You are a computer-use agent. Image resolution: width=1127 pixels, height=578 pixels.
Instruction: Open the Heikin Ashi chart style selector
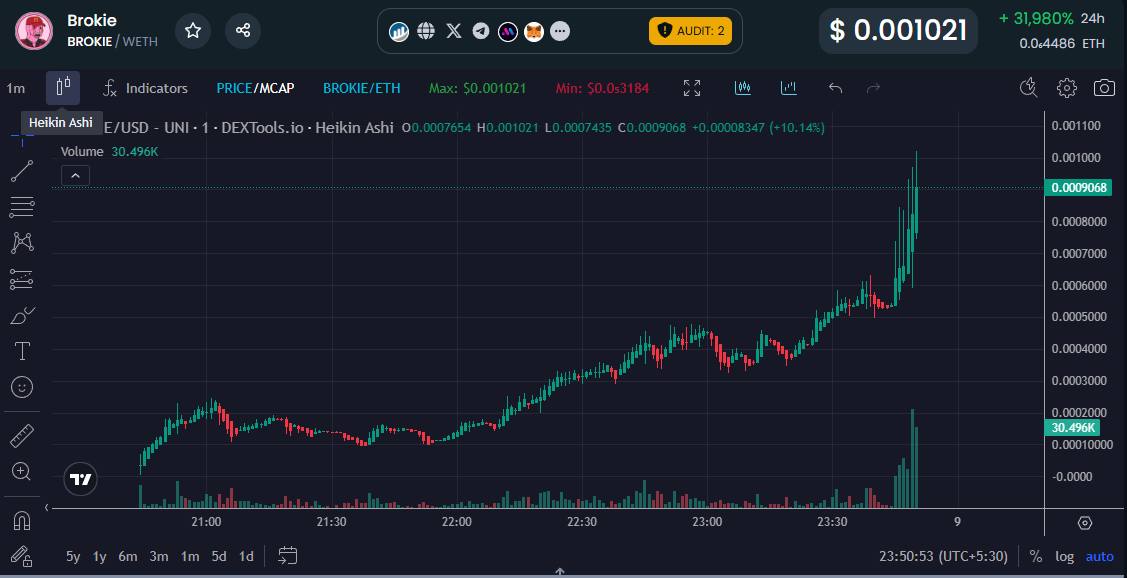(63, 88)
